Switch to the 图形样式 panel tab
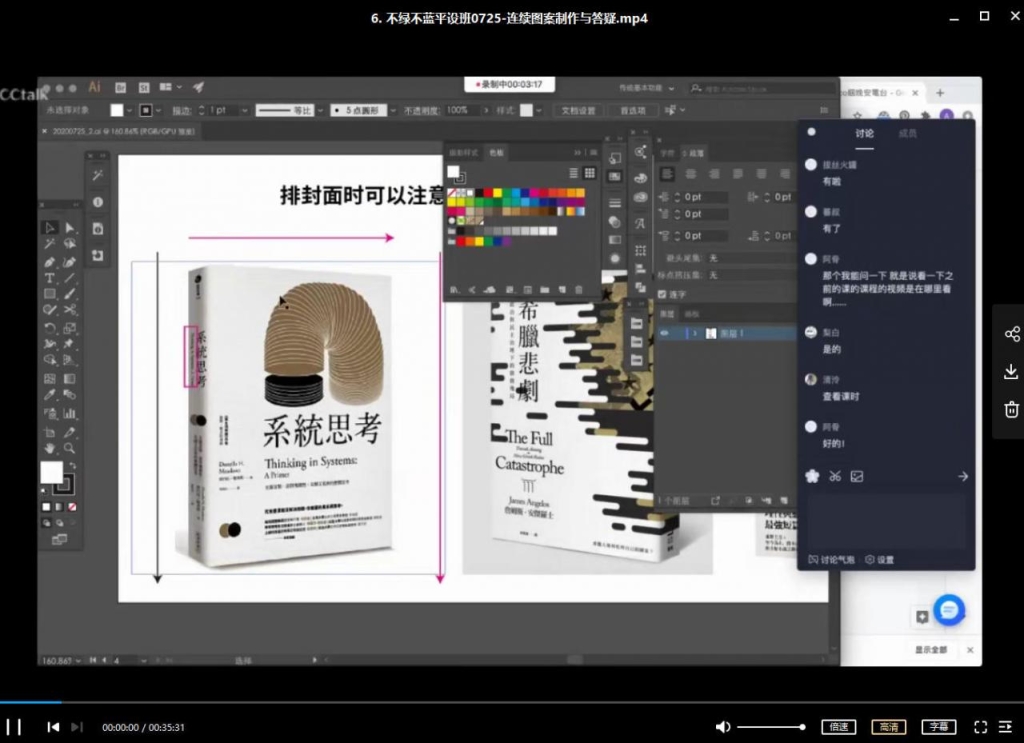 463,152
